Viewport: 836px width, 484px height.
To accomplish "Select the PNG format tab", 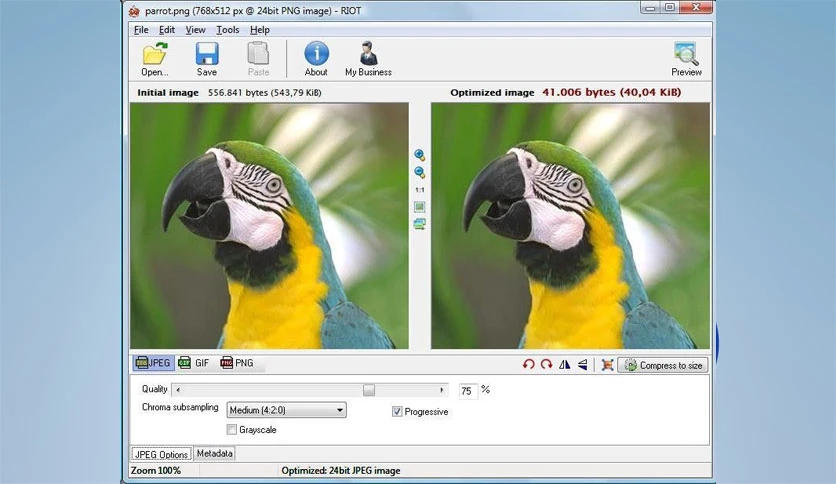I will point(237,363).
